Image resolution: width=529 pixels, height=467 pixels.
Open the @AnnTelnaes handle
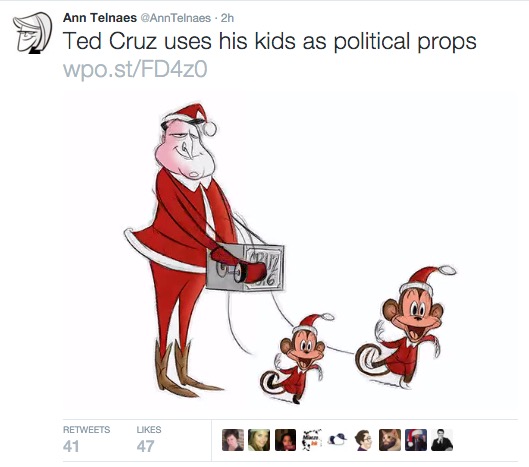(x=175, y=18)
